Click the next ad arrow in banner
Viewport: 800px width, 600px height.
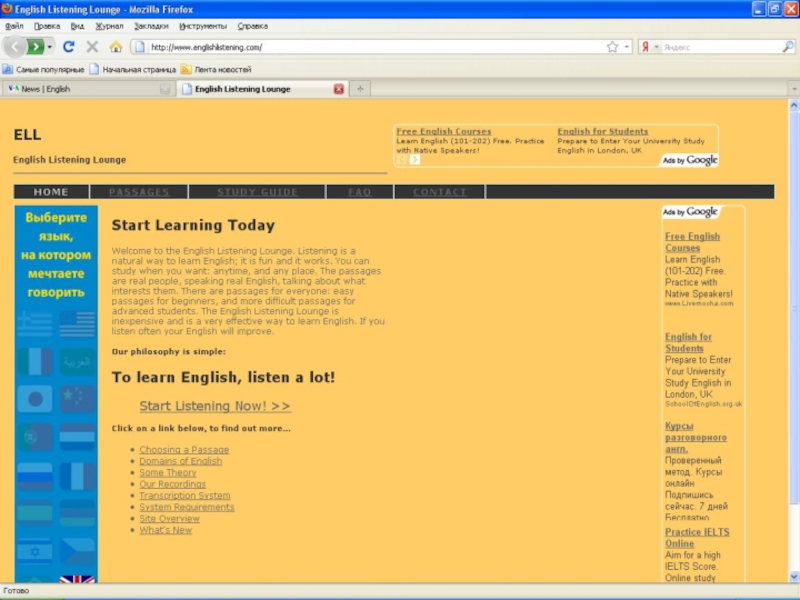(415, 159)
